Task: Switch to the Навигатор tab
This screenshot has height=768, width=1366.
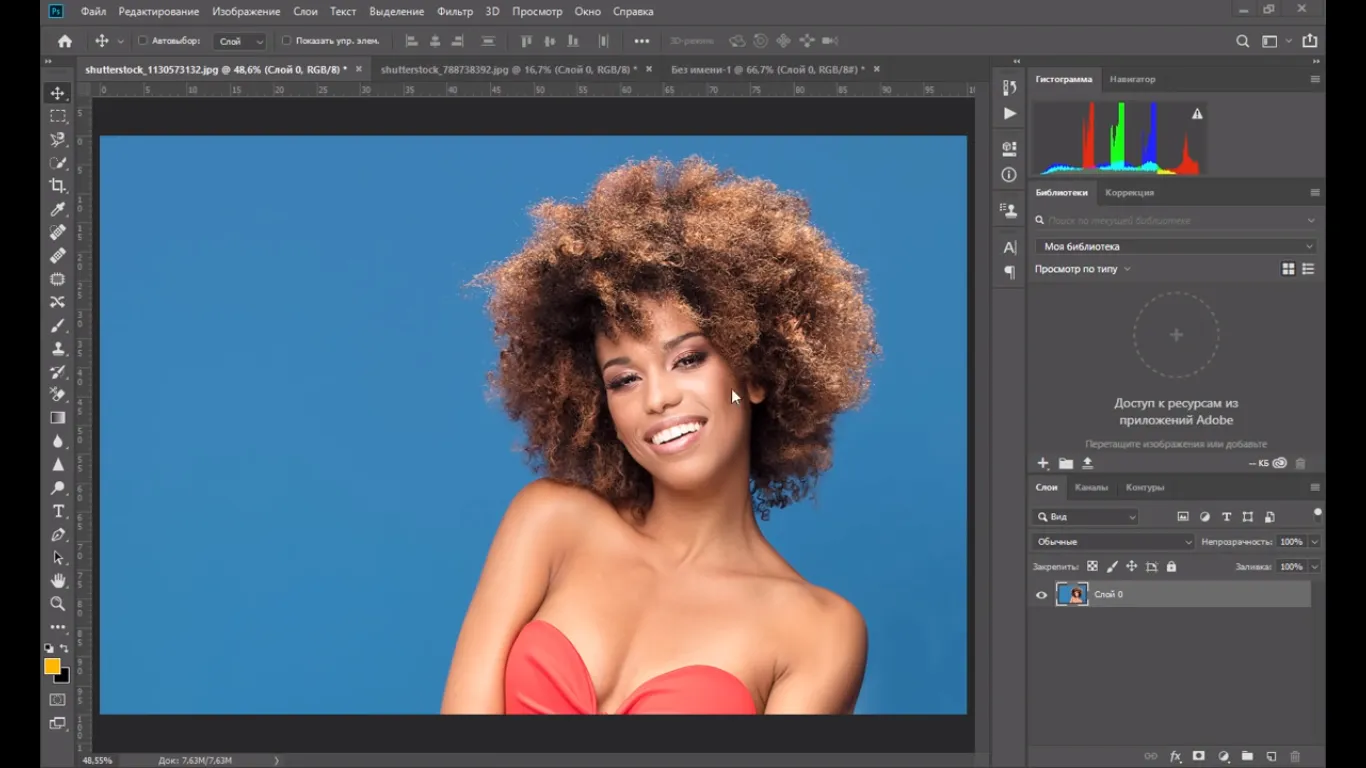Action: (1132, 79)
